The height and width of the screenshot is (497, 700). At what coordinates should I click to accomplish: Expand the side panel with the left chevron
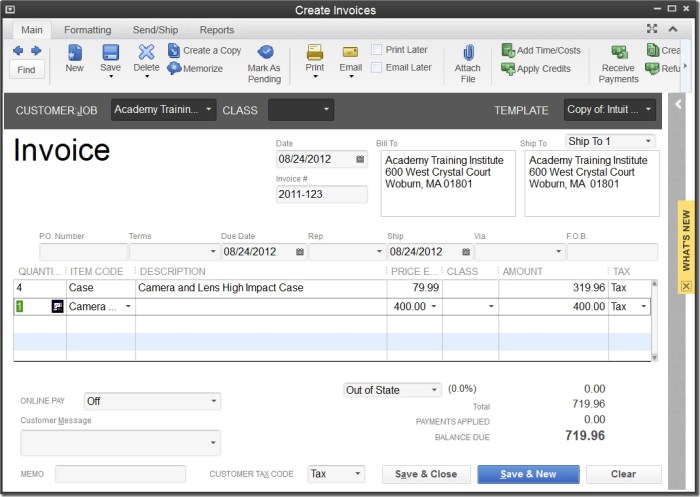tap(678, 104)
